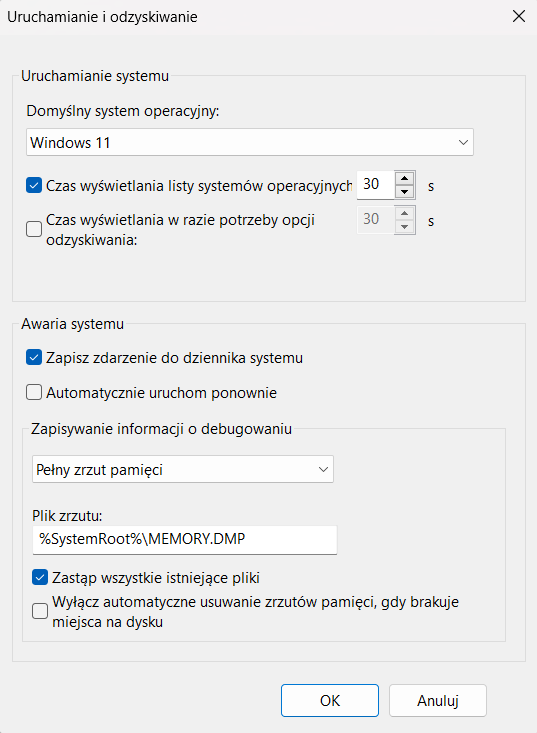537x733 pixels.
Task: Toggle Czas wyświetlania listy systemów operacyjnych checkbox
Action: click(34, 185)
